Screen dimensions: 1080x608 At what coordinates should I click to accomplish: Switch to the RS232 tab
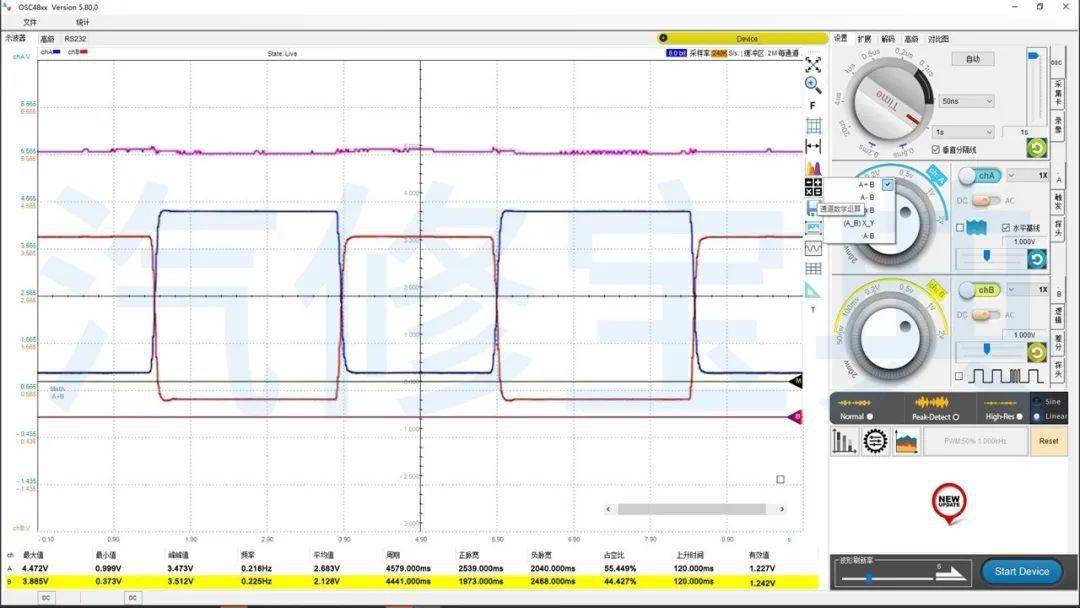[x=75, y=39]
